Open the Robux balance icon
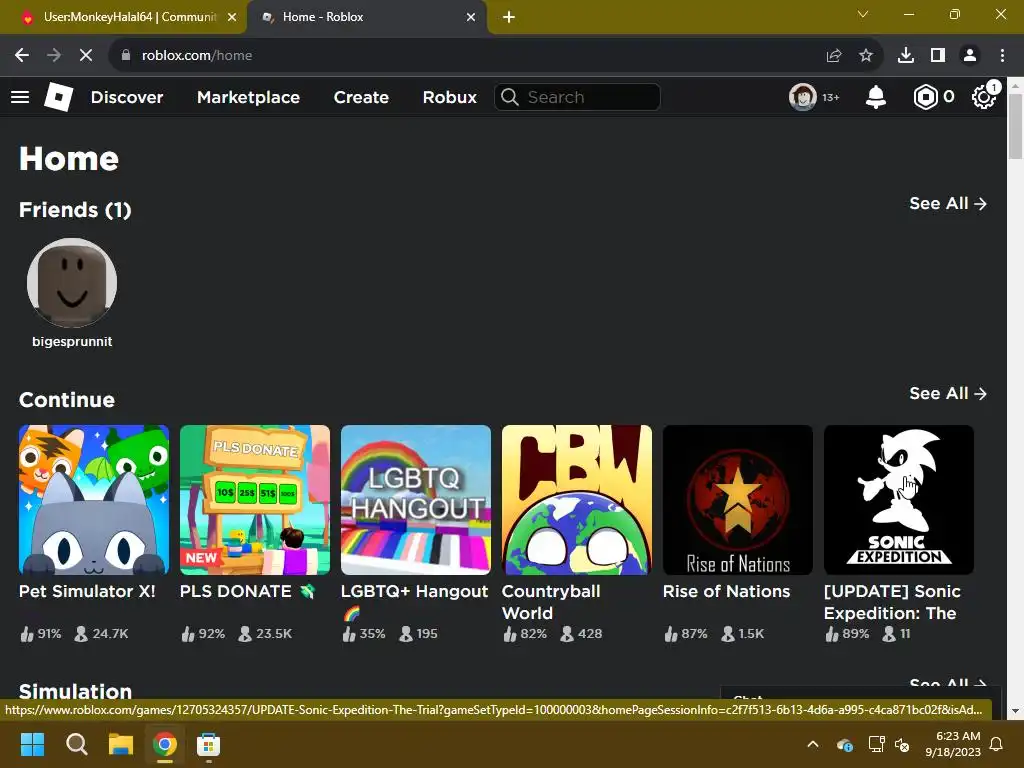Screen dimensions: 1024x768 click(x=925, y=97)
